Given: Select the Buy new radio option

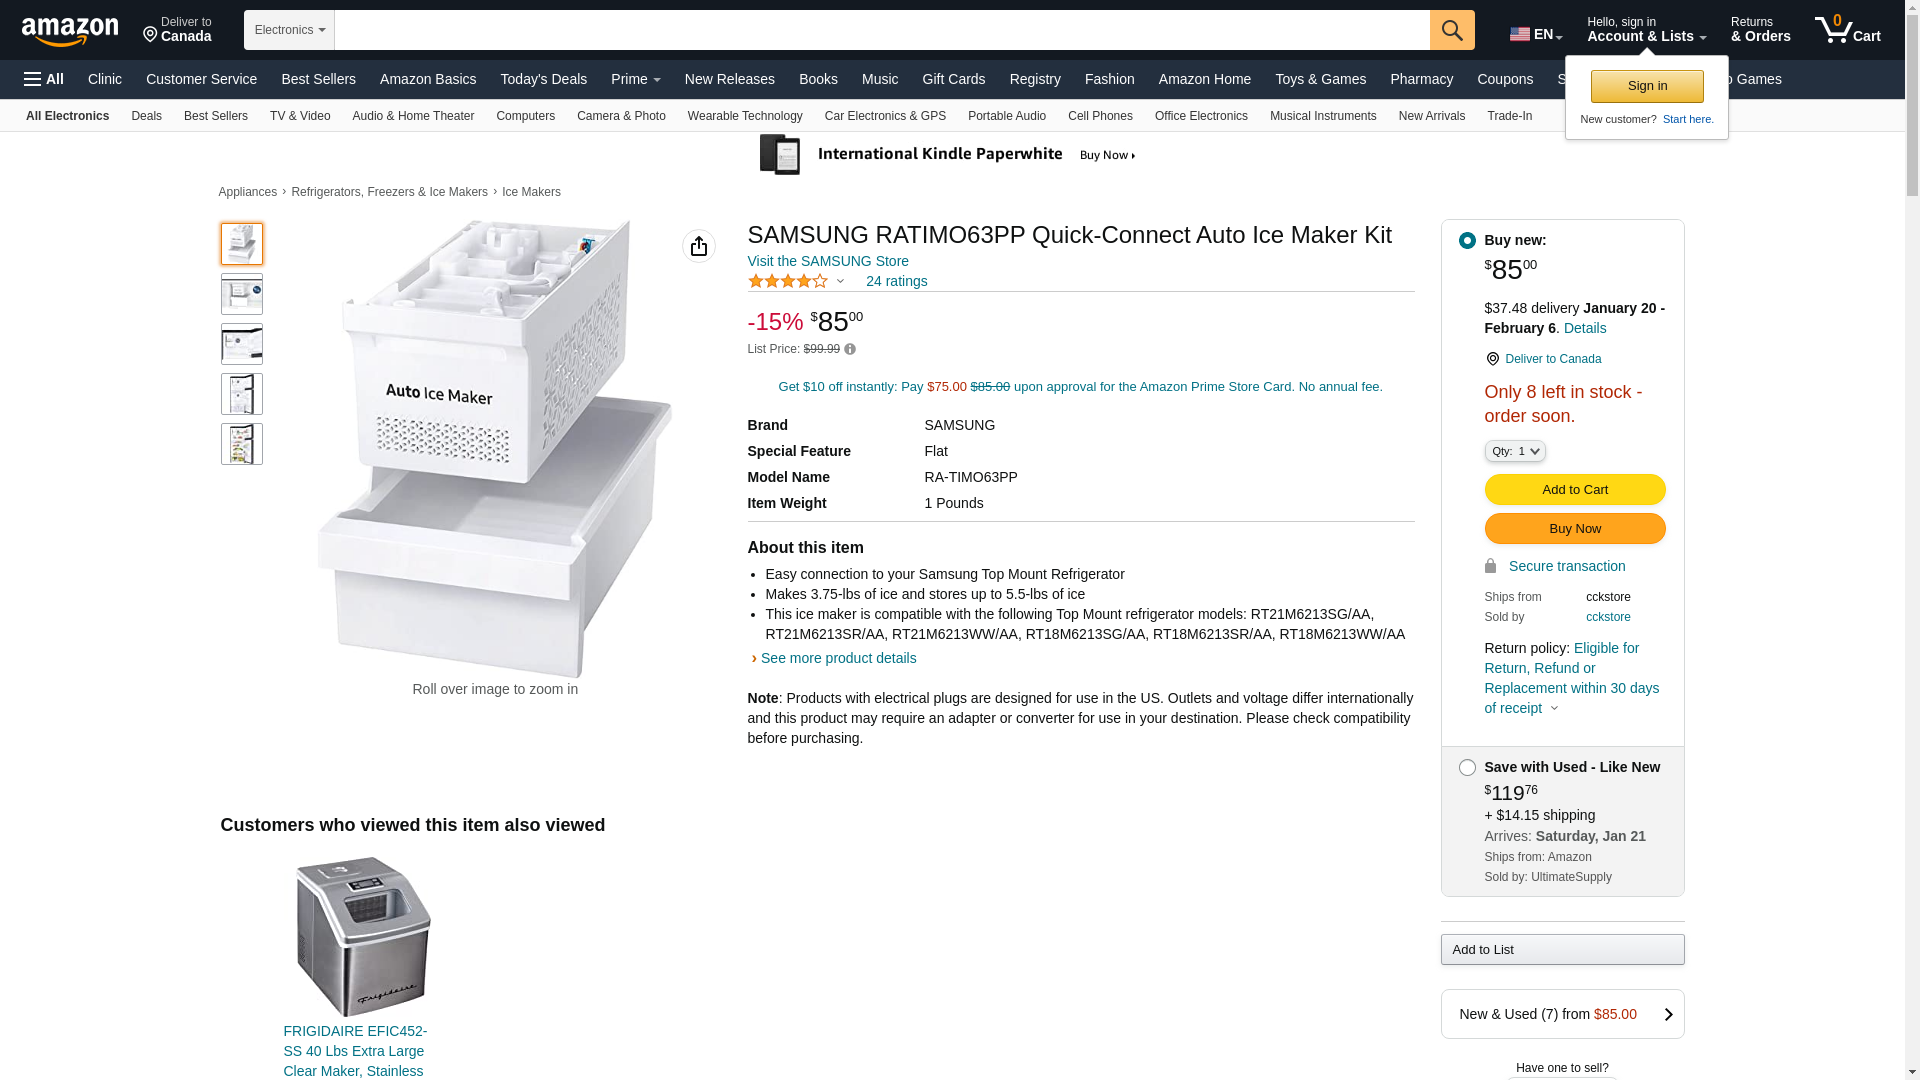Looking at the screenshot, I should 1467,241.
